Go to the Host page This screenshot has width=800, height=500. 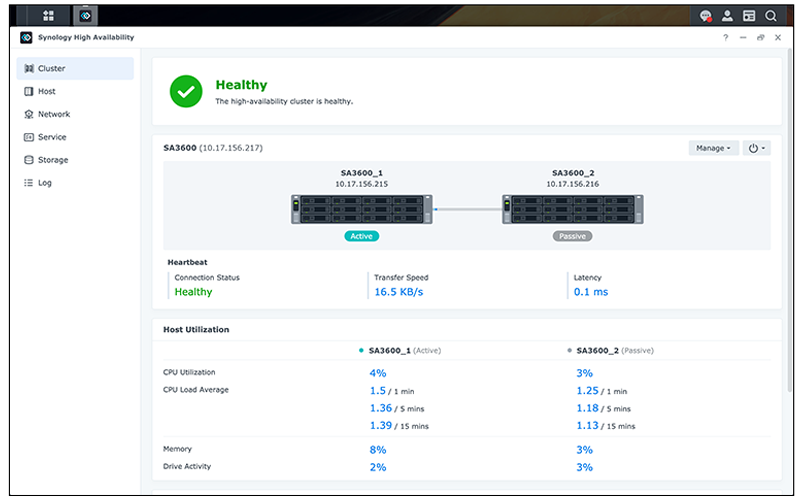pyautogui.click(x=75, y=91)
